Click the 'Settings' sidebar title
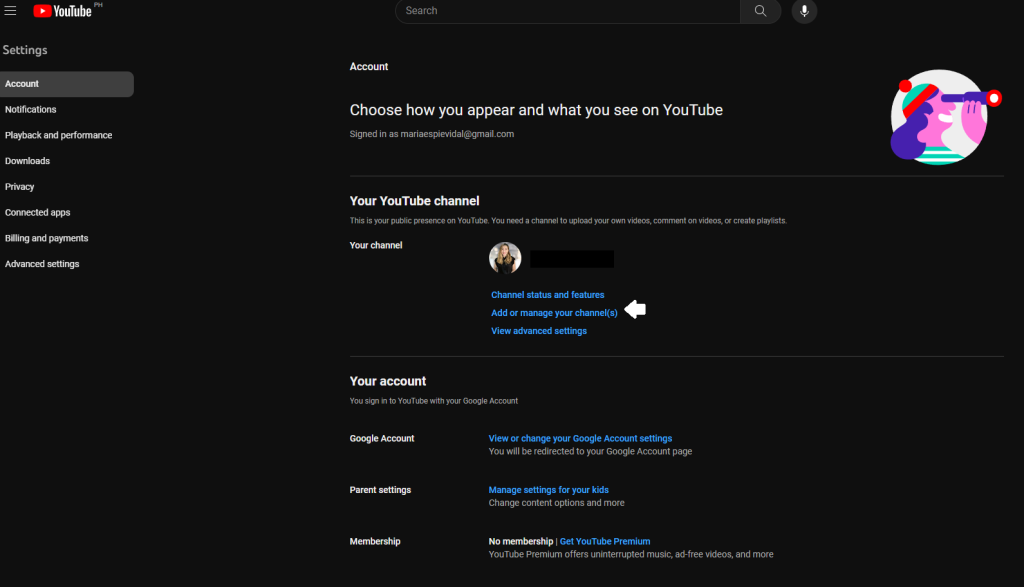Image resolution: width=1024 pixels, height=587 pixels. 25,50
